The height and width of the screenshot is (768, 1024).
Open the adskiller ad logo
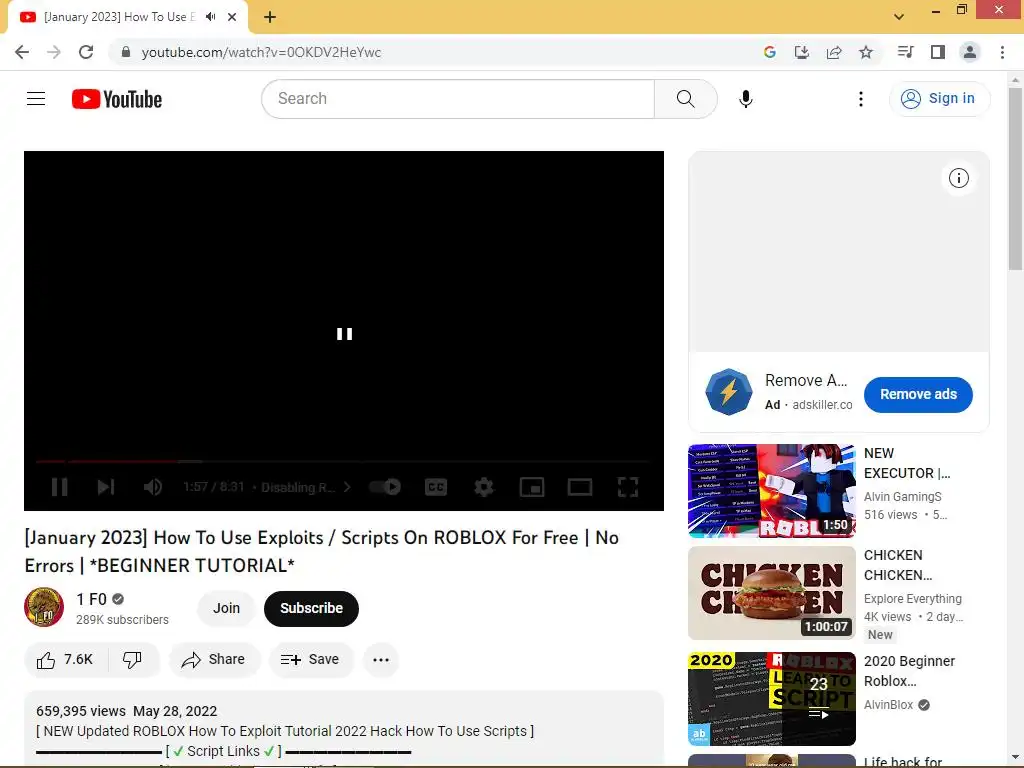[x=729, y=392]
